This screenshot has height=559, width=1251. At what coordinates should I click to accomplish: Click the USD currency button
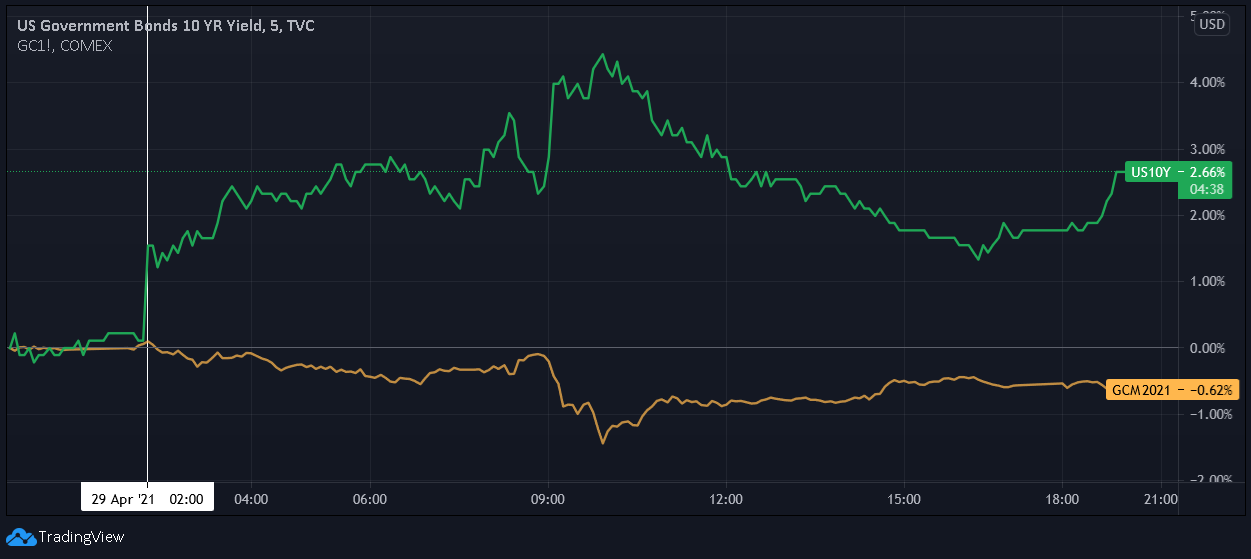(1212, 25)
